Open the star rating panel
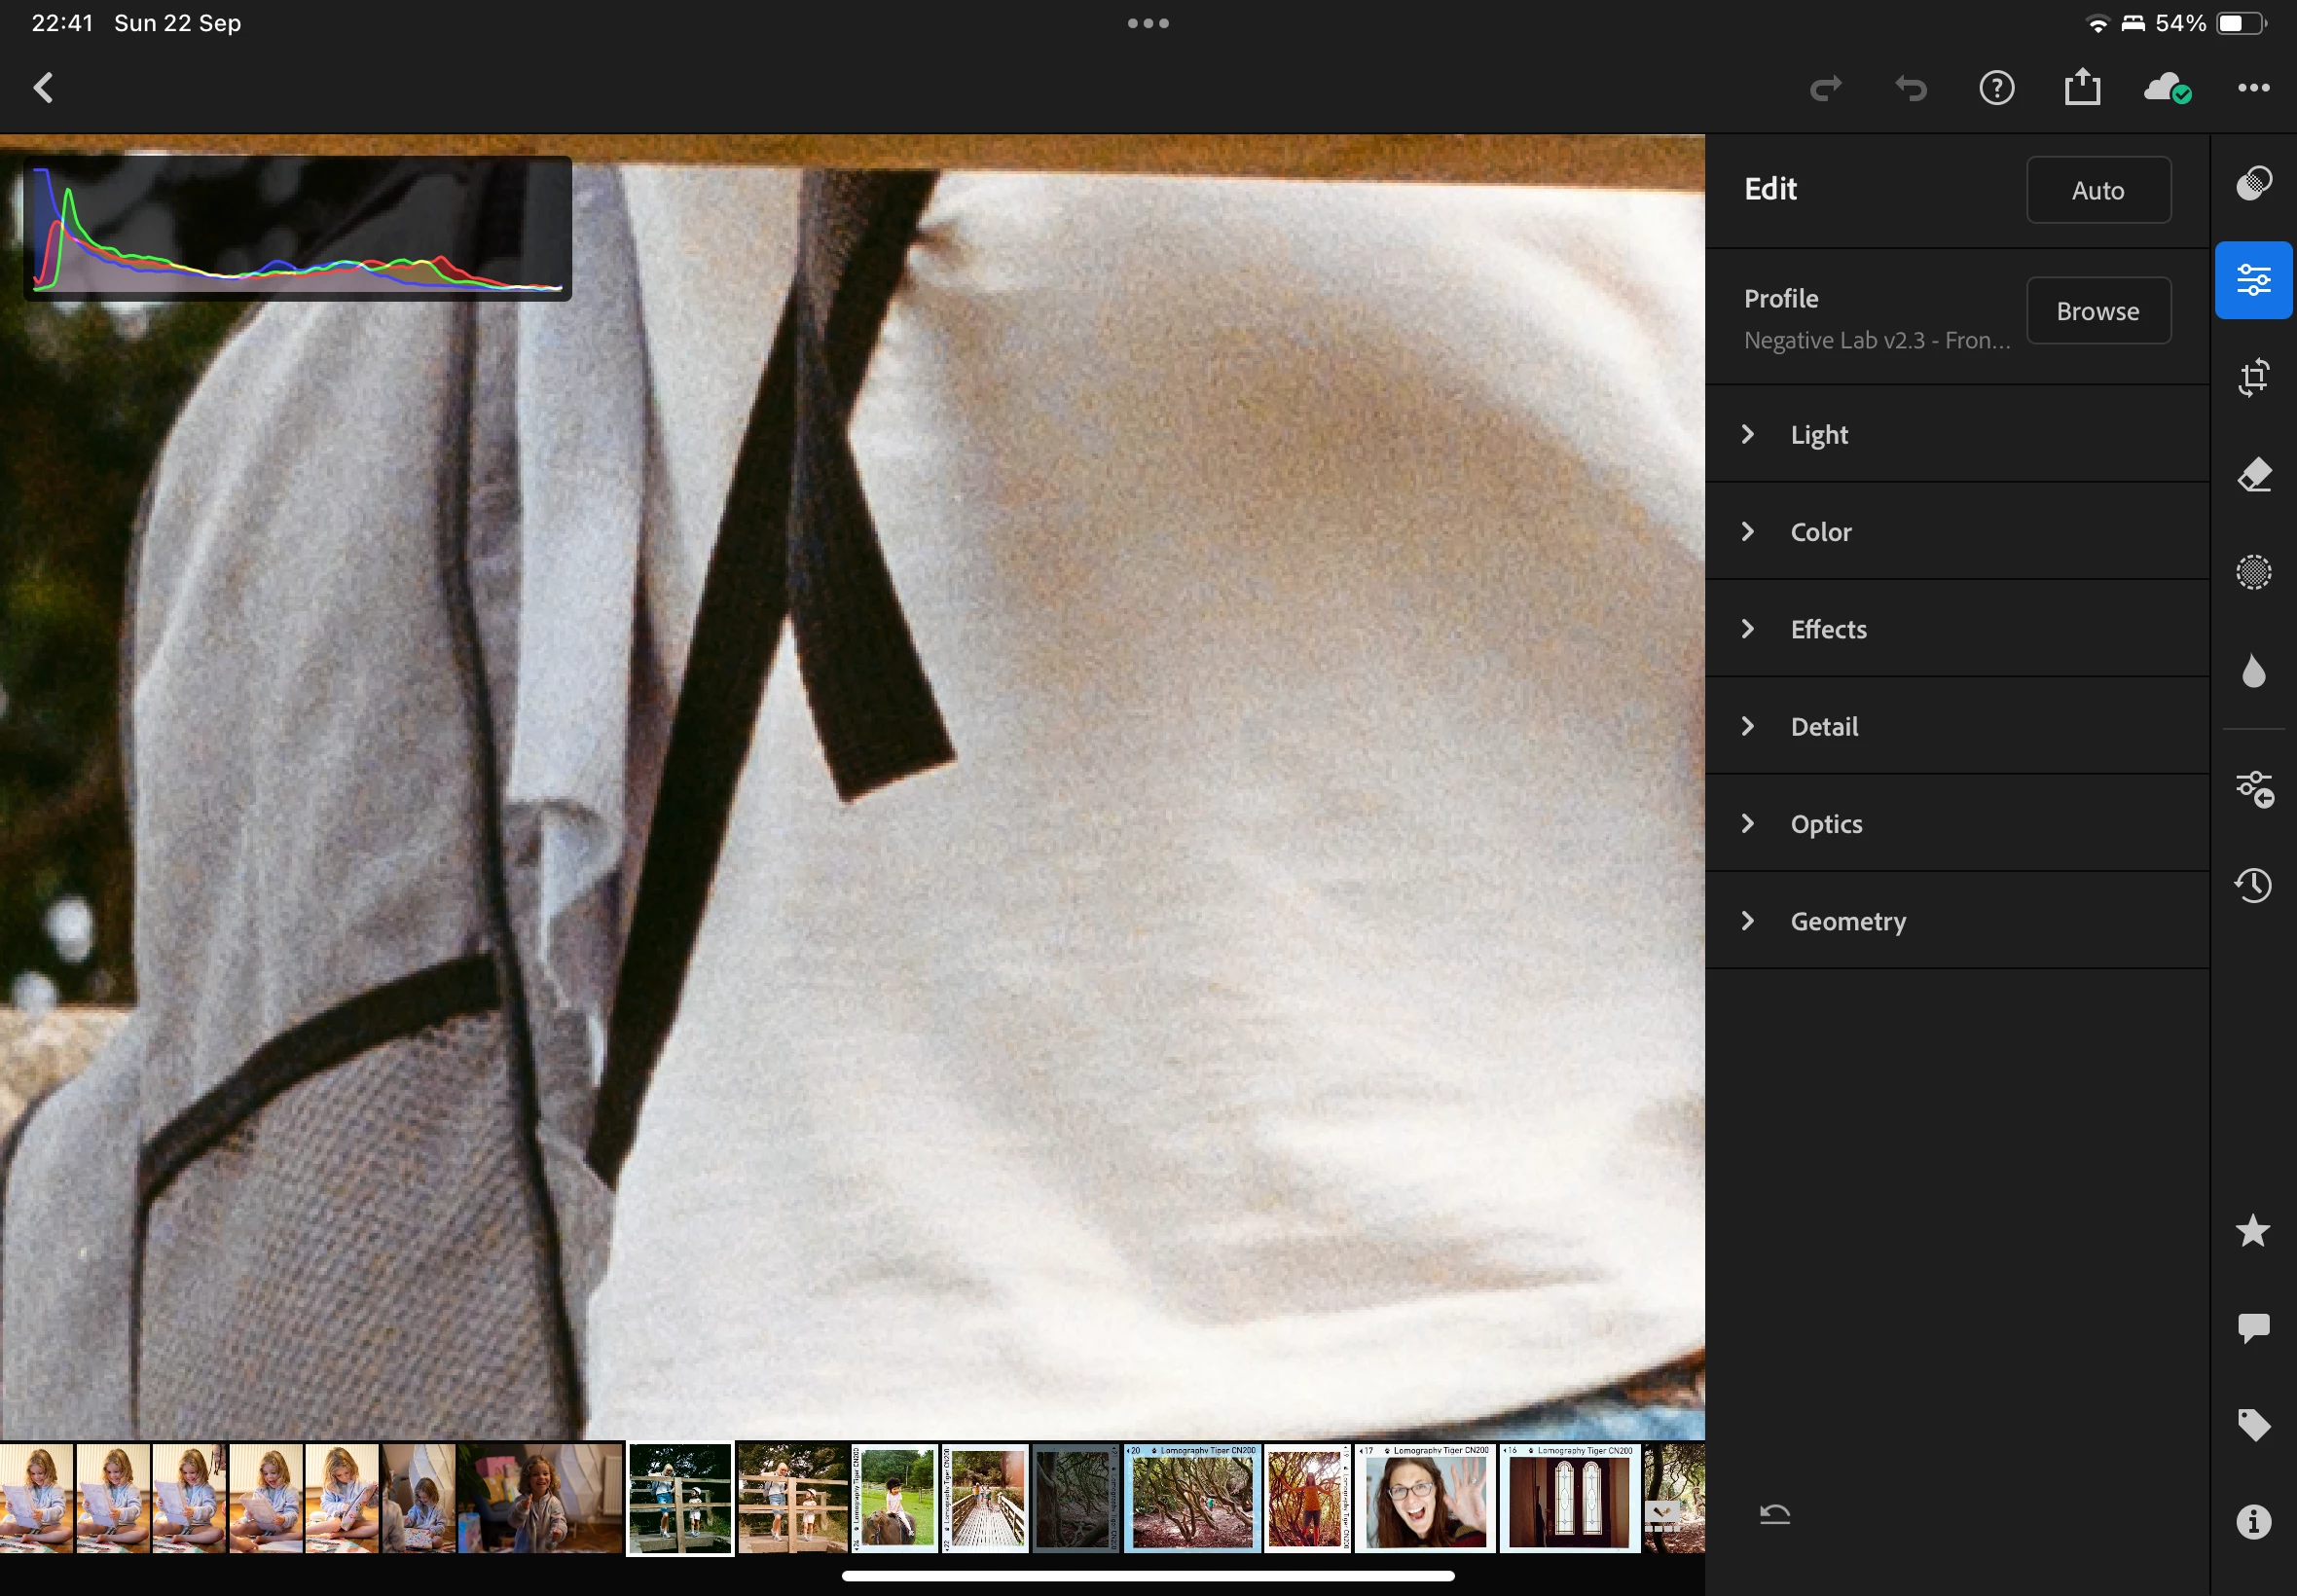This screenshot has height=1596, width=2297. pyautogui.click(x=2253, y=1231)
